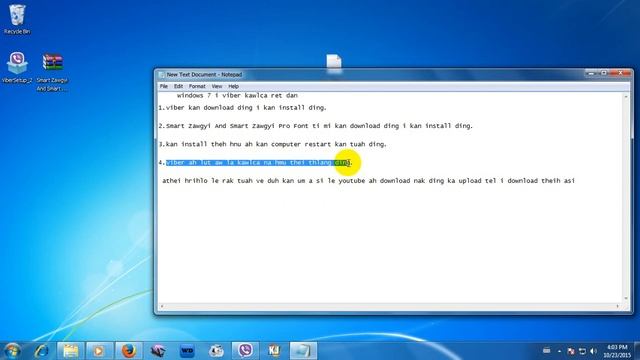Click the vertical scrollbar down arrow
The image size is (640, 360).
click(x=626, y=298)
